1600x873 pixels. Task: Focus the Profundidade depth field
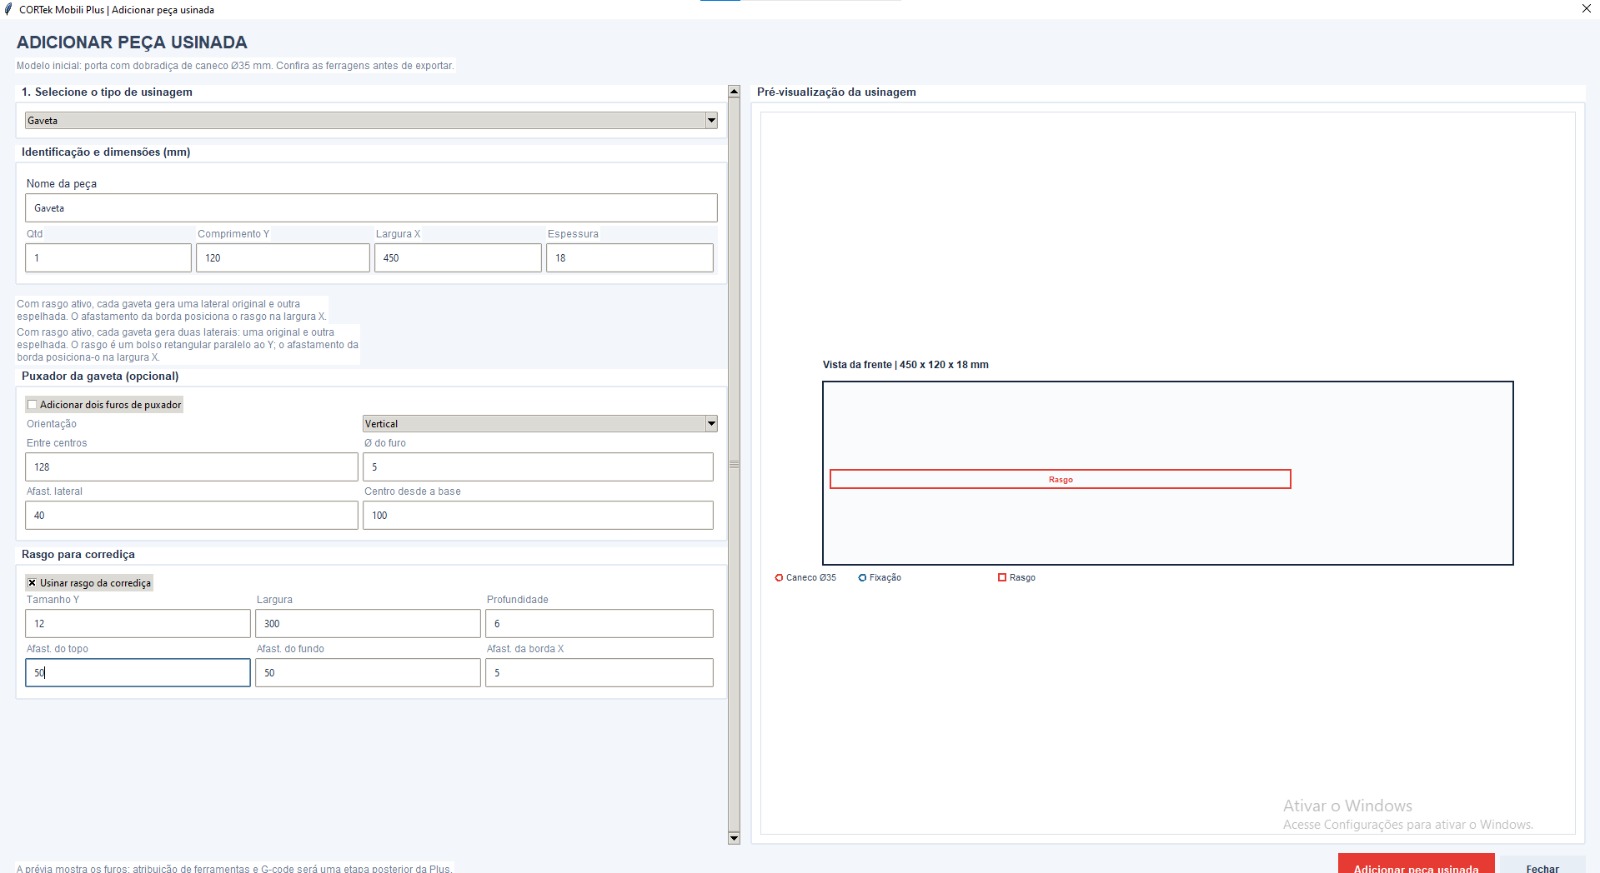coord(599,624)
